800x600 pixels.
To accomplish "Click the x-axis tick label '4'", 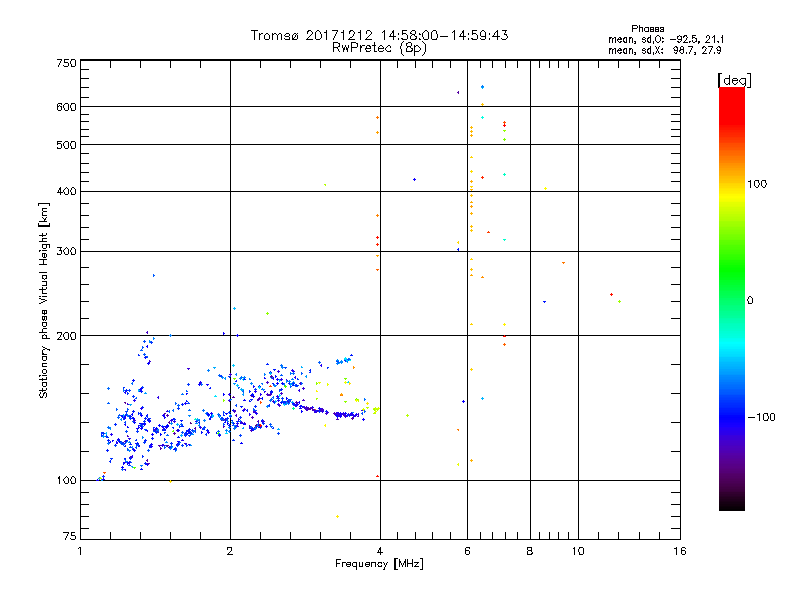I will (380, 551).
